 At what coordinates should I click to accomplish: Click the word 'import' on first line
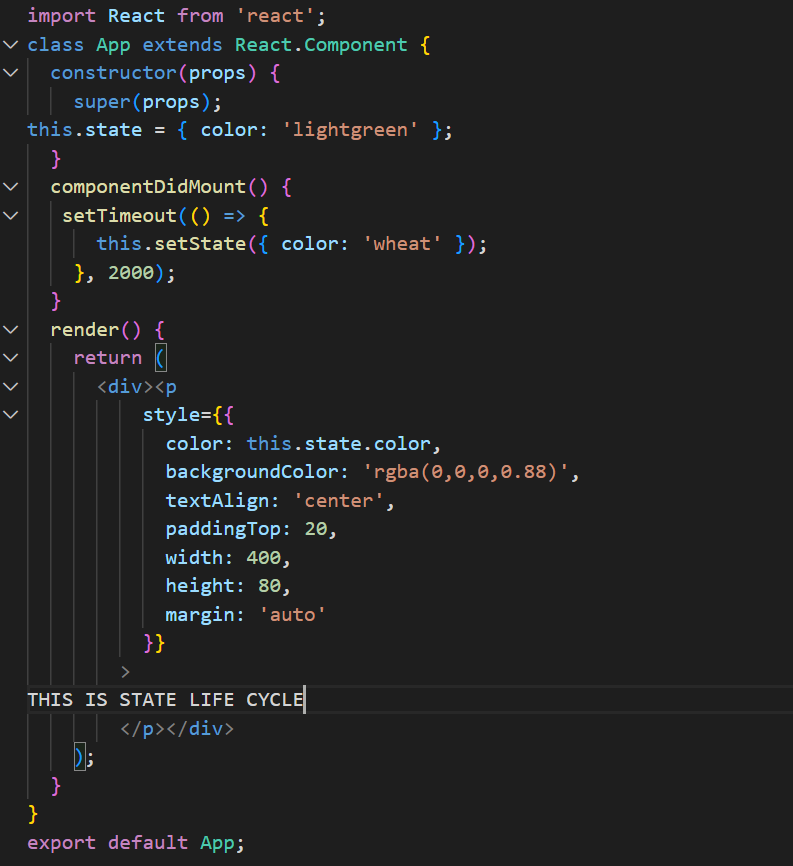tap(61, 16)
